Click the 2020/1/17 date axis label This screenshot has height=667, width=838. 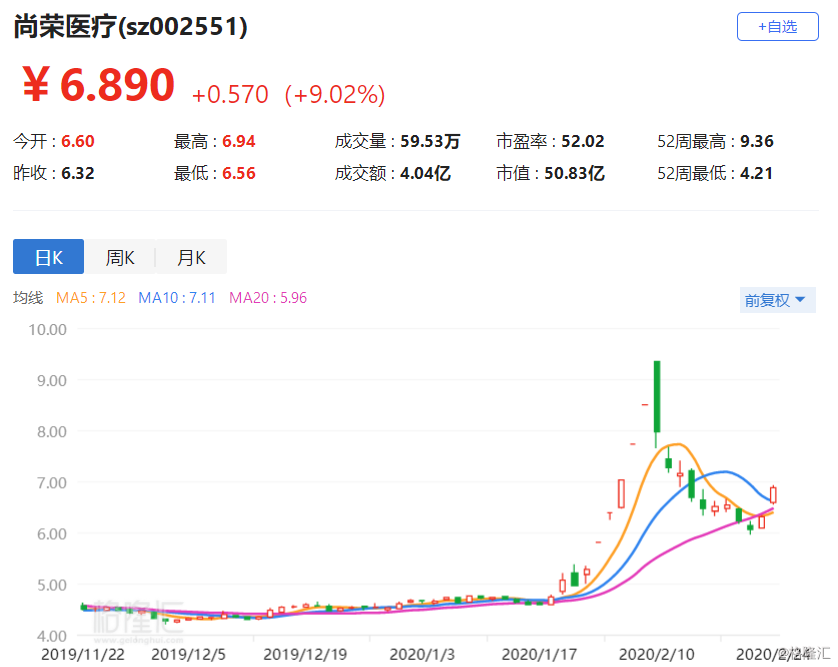[x=539, y=654]
